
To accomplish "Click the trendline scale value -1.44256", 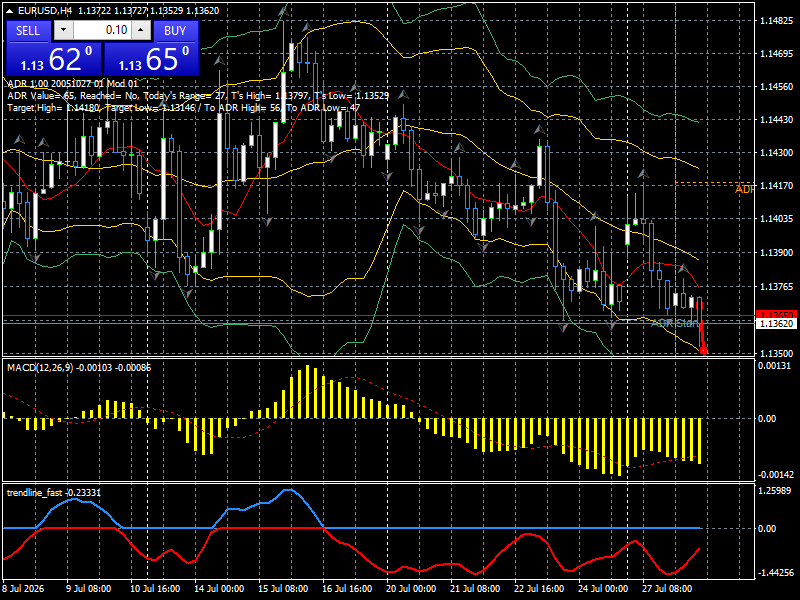I will (x=776, y=572).
